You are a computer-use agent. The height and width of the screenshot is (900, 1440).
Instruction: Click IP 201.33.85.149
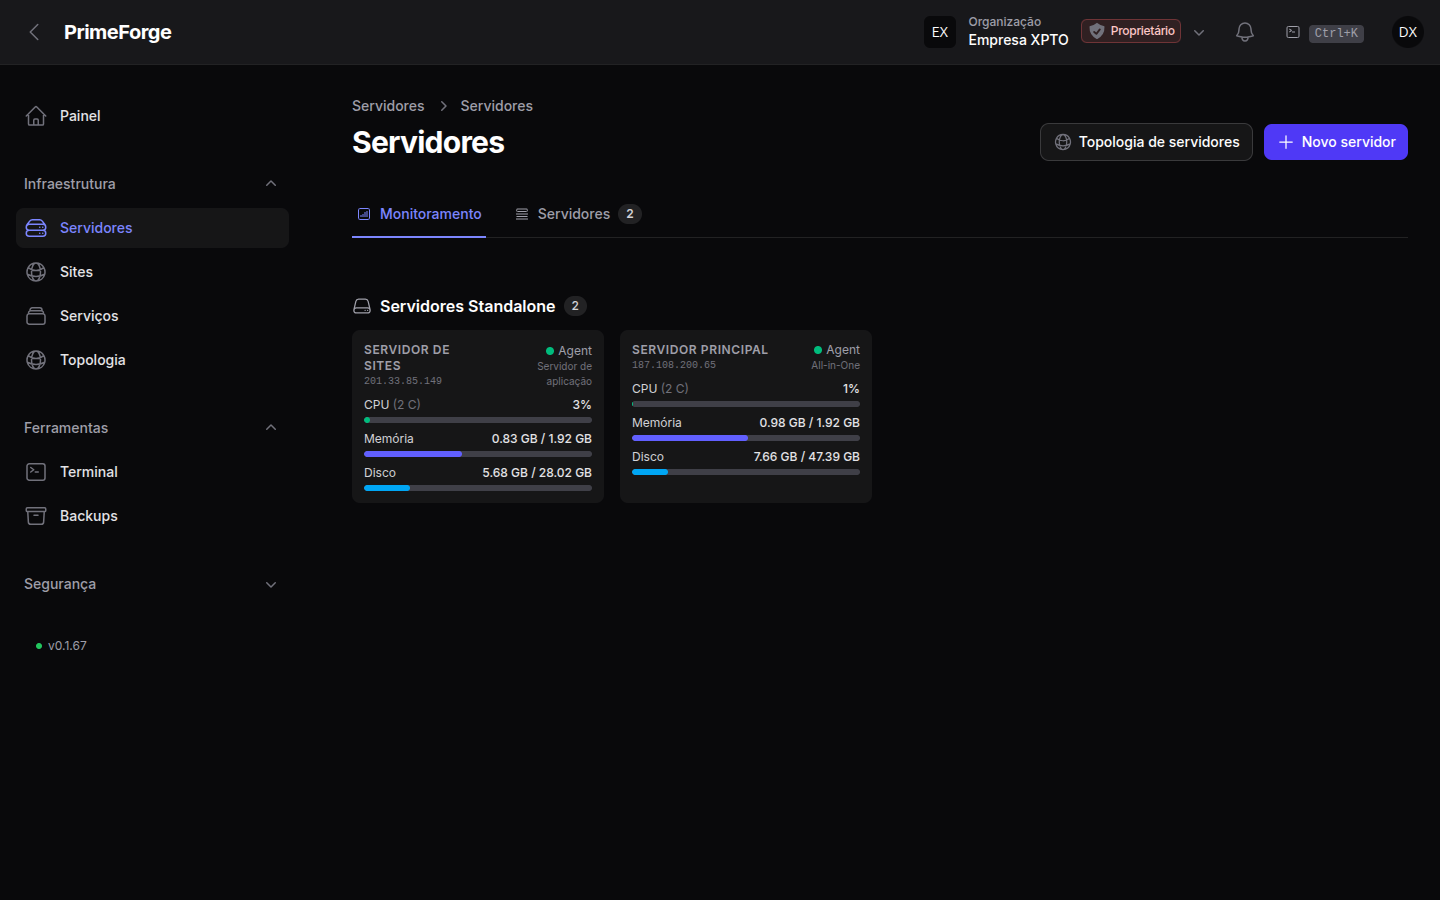pyautogui.click(x=403, y=381)
